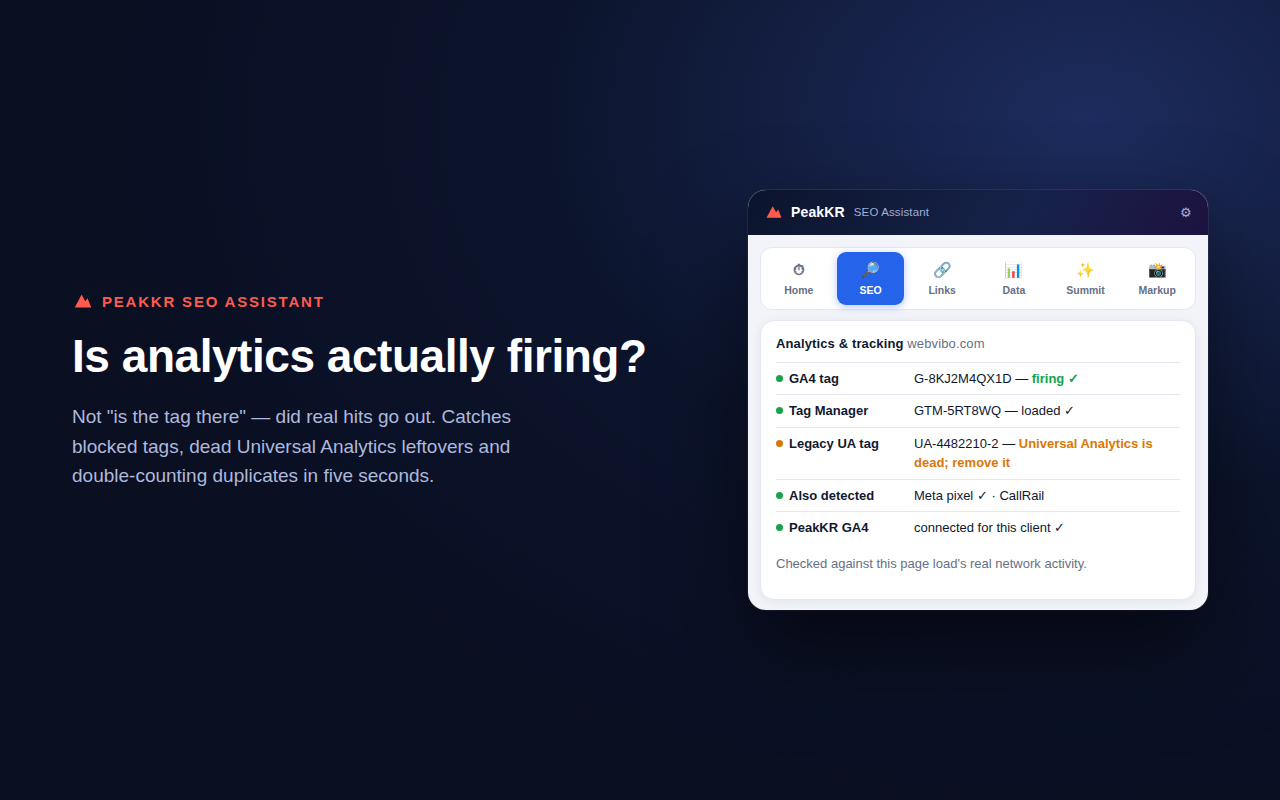Select the GTM-5RT8WQ loaded value

point(994,410)
